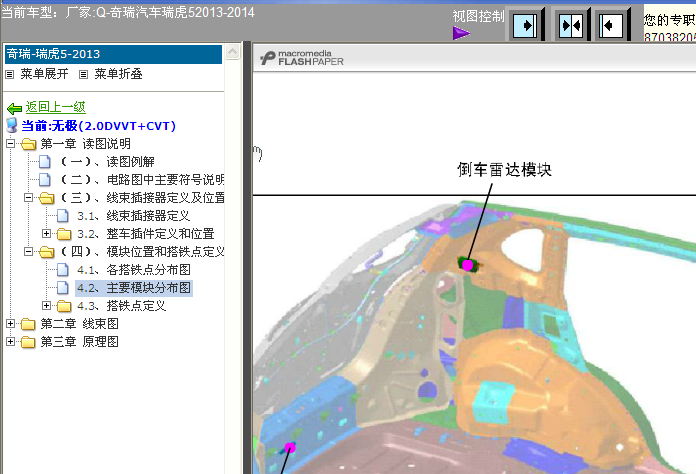The image size is (696, 474).
Task: Click the folder icon of 第三章 原理图
Action: pyautogui.click(x=28, y=342)
